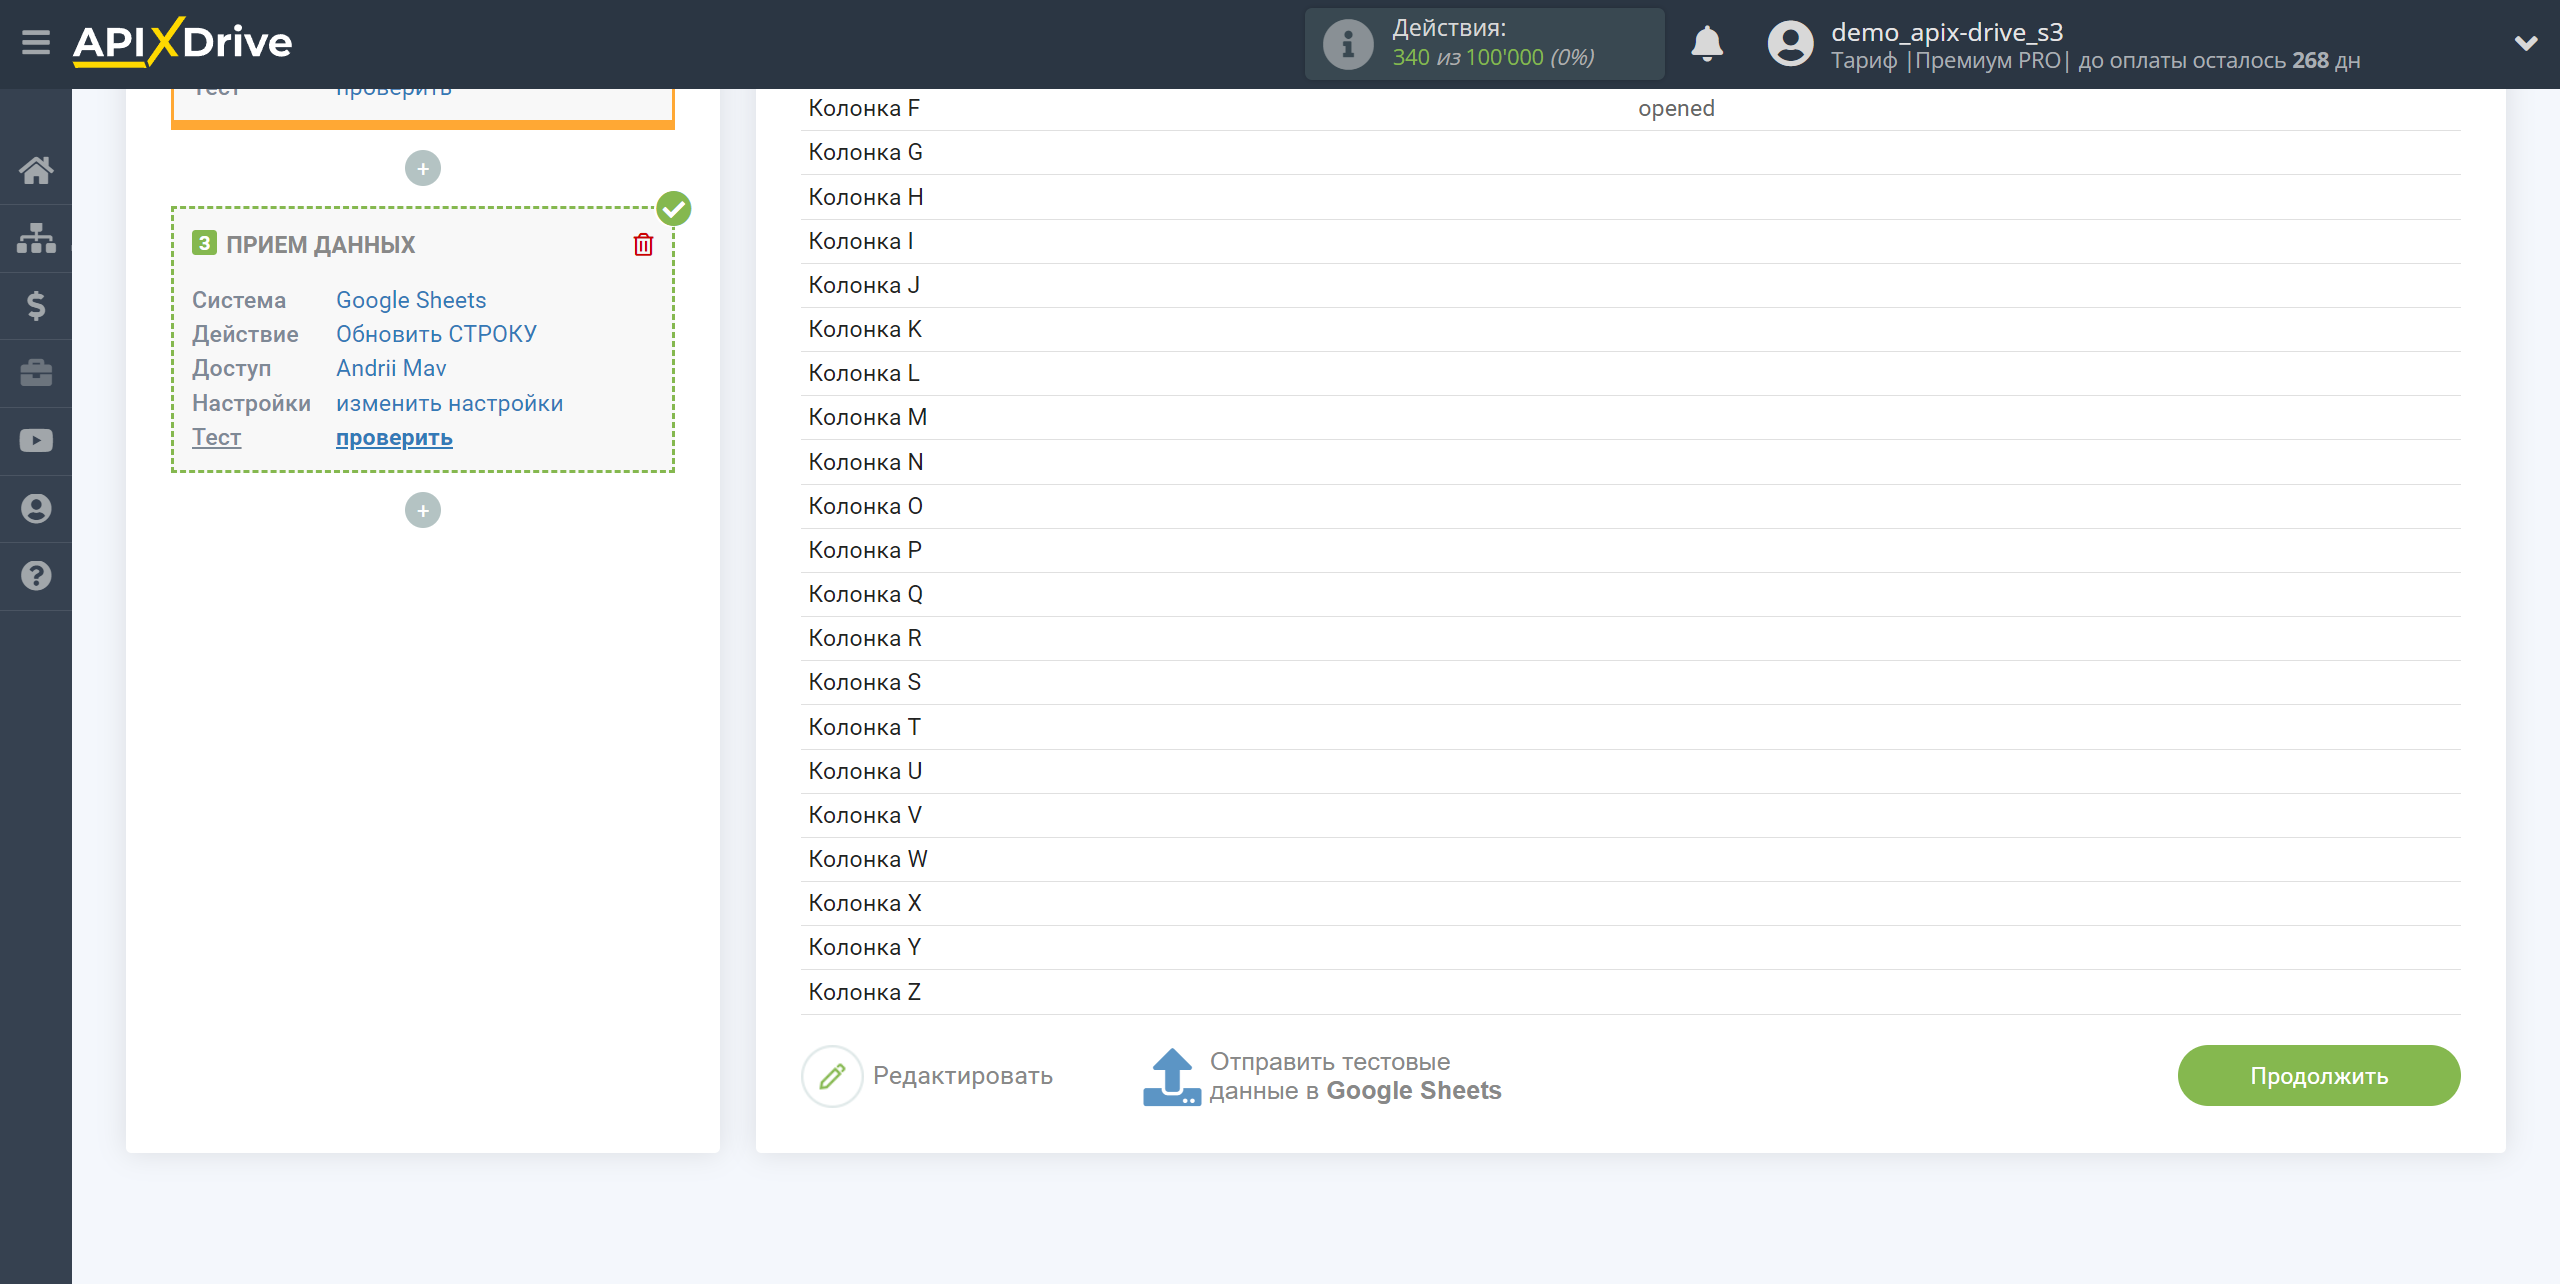The width and height of the screenshot is (2560, 1284).
Task: Select row Колонка G
Action: coord(1630,152)
